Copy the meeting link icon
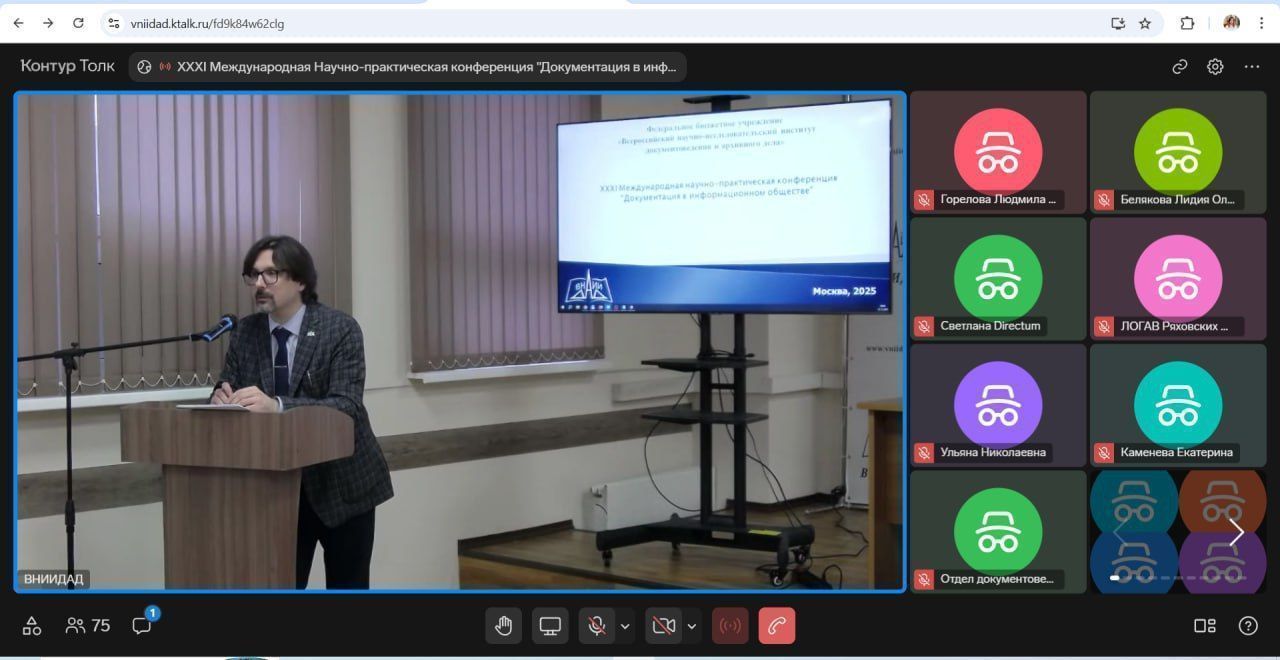 click(x=1180, y=67)
